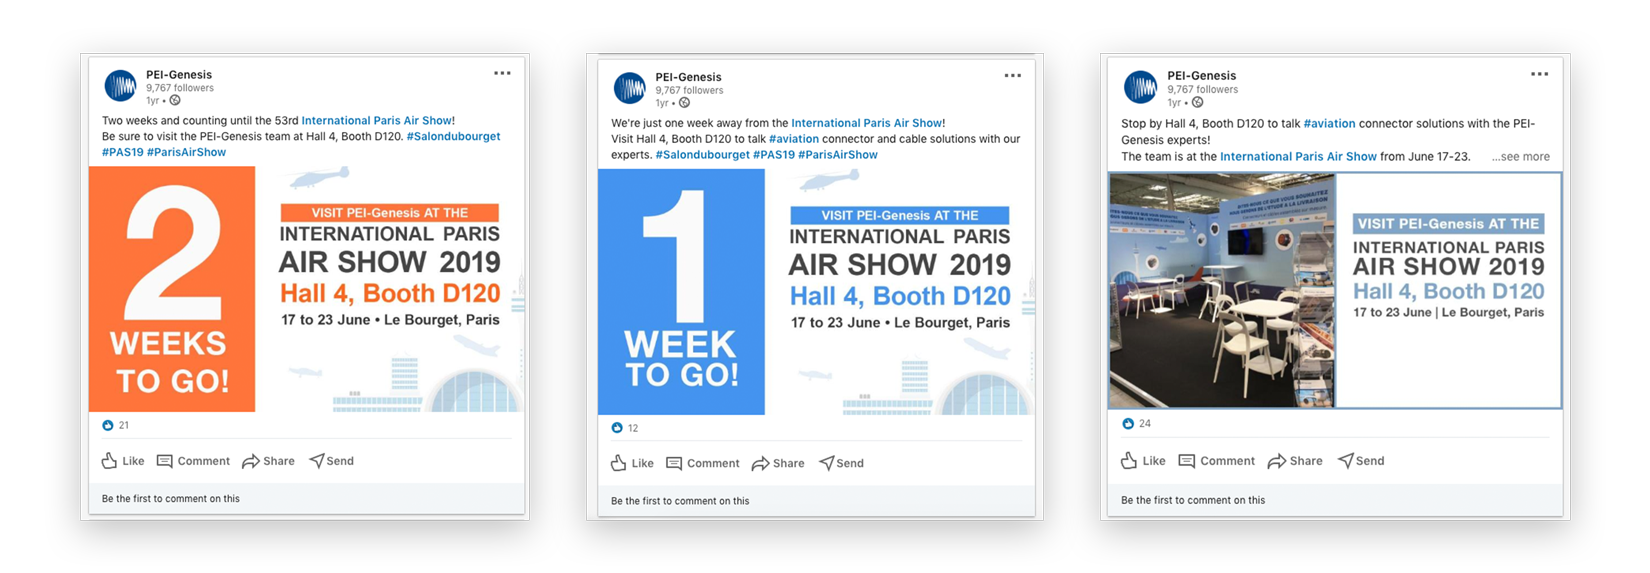
Task: Like the 2 Weeks To Go post
Action: 123,461
